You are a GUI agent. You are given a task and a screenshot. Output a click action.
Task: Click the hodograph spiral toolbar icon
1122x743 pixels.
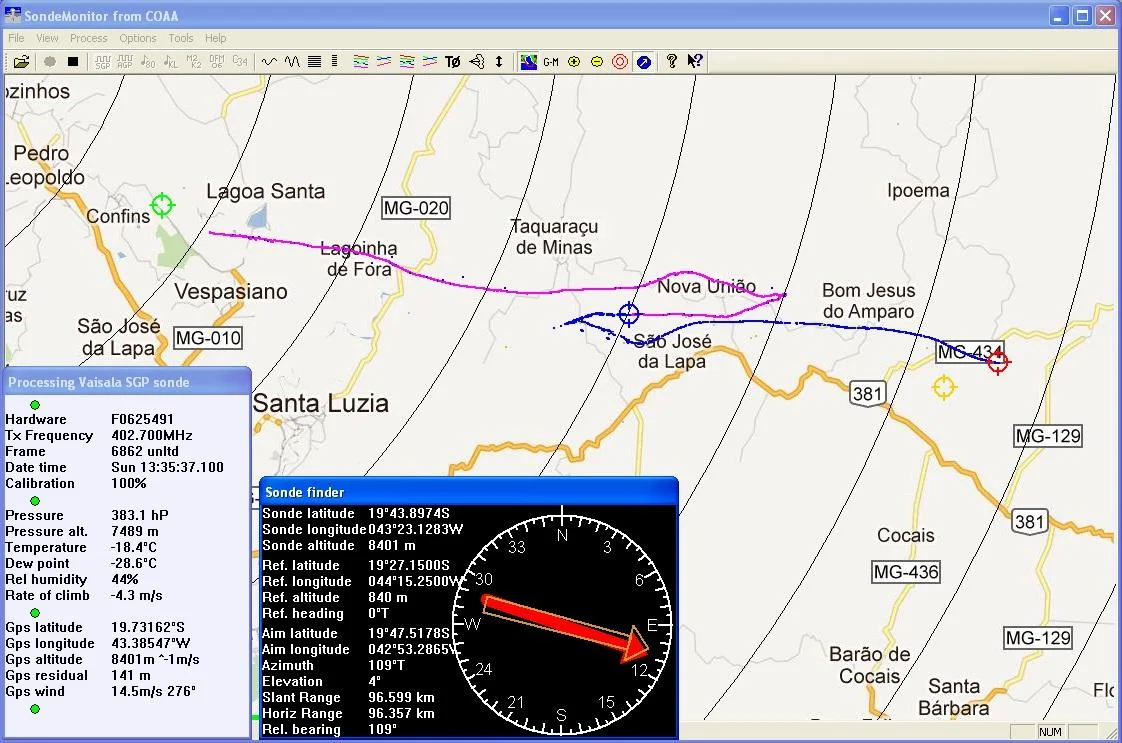tap(477, 62)
